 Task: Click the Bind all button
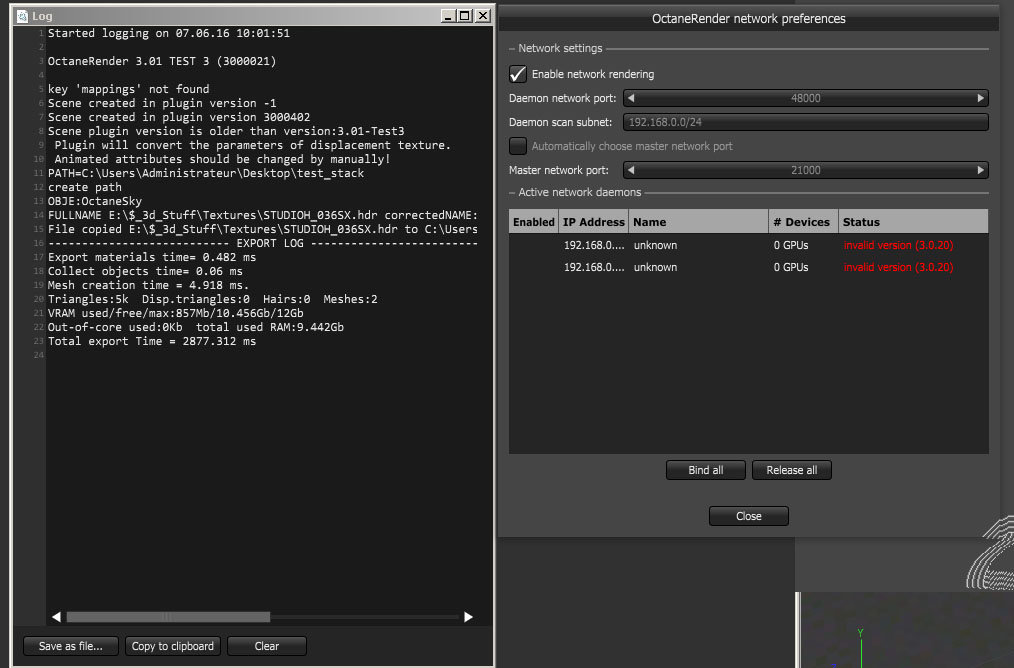(x=706, y=470)
